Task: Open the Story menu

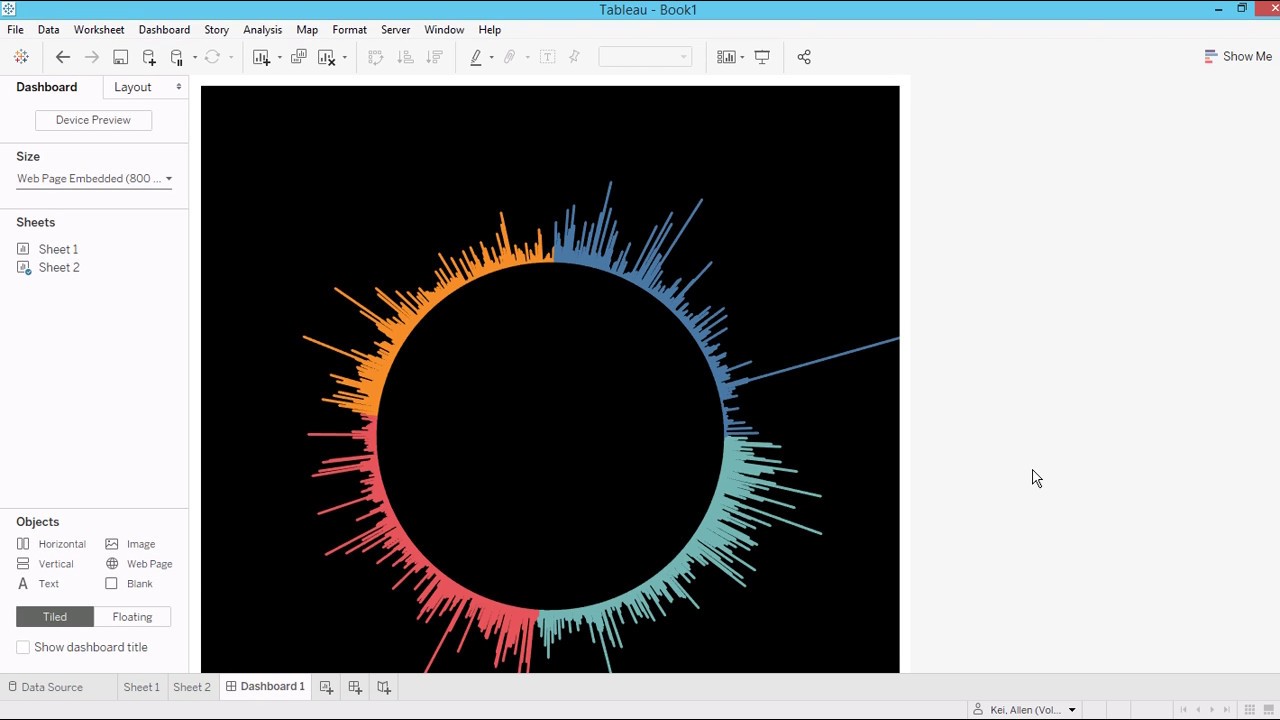Action: [216, 30]
